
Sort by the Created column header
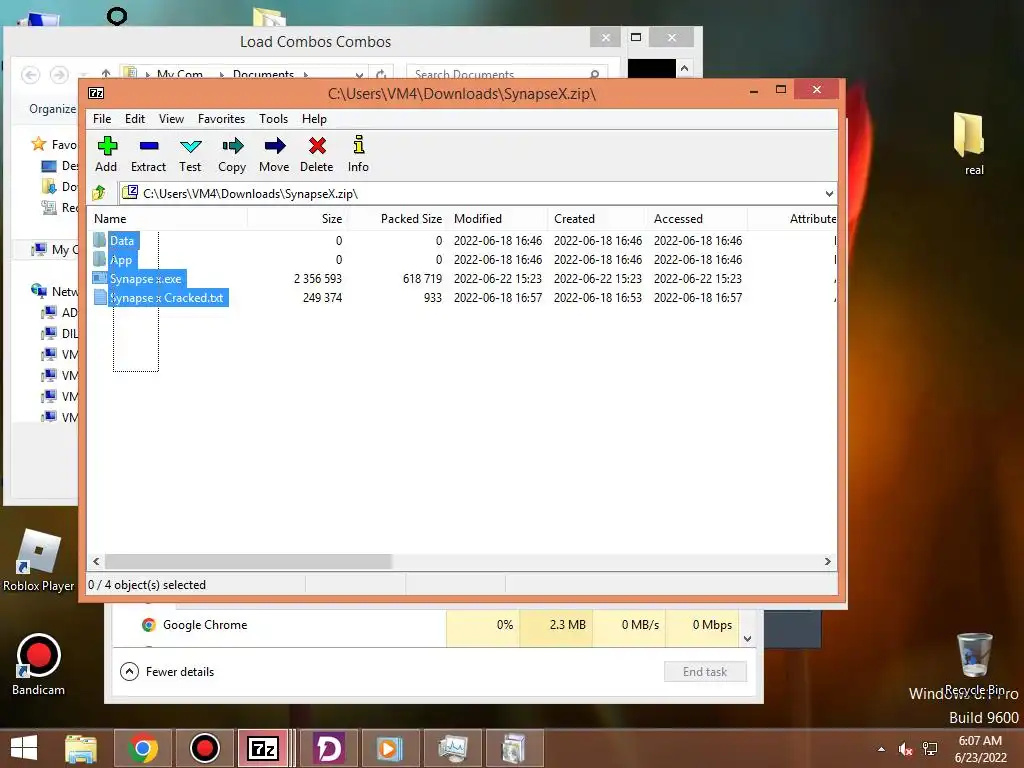[598, 219]
